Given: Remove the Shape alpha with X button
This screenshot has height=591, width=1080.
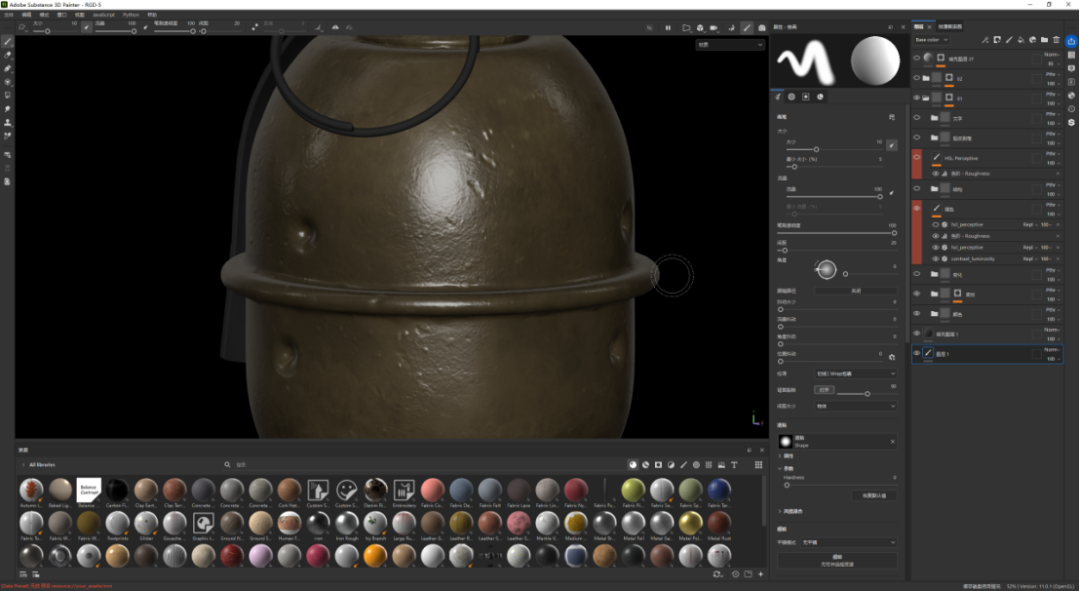Looking at the screenshot, I should [892, 442].
